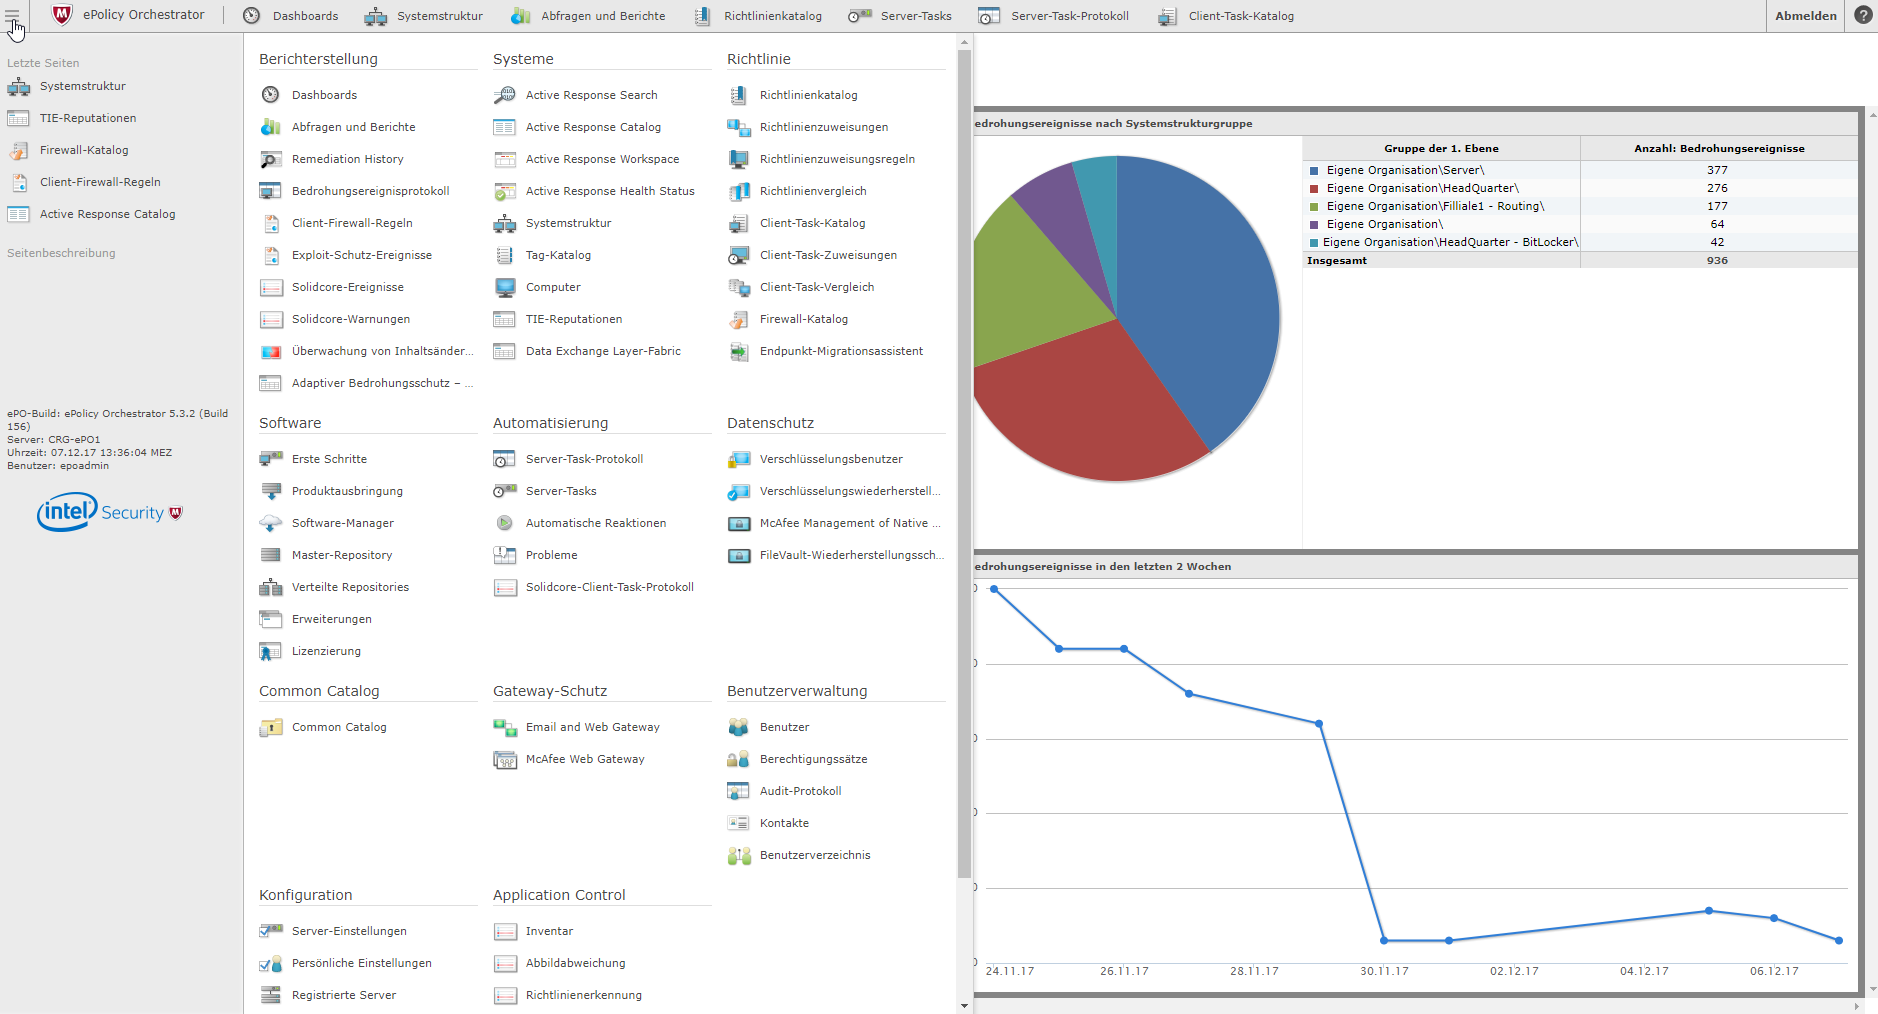Click the Abmelden button
This screenshot has height=1014, width=1878.
(1805, 16)
